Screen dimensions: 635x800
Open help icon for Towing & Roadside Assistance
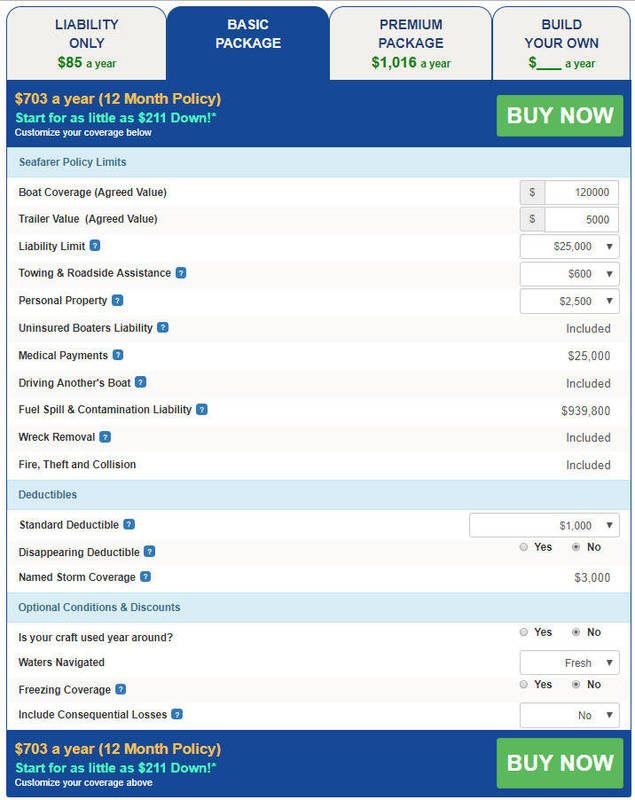point(181,273)
